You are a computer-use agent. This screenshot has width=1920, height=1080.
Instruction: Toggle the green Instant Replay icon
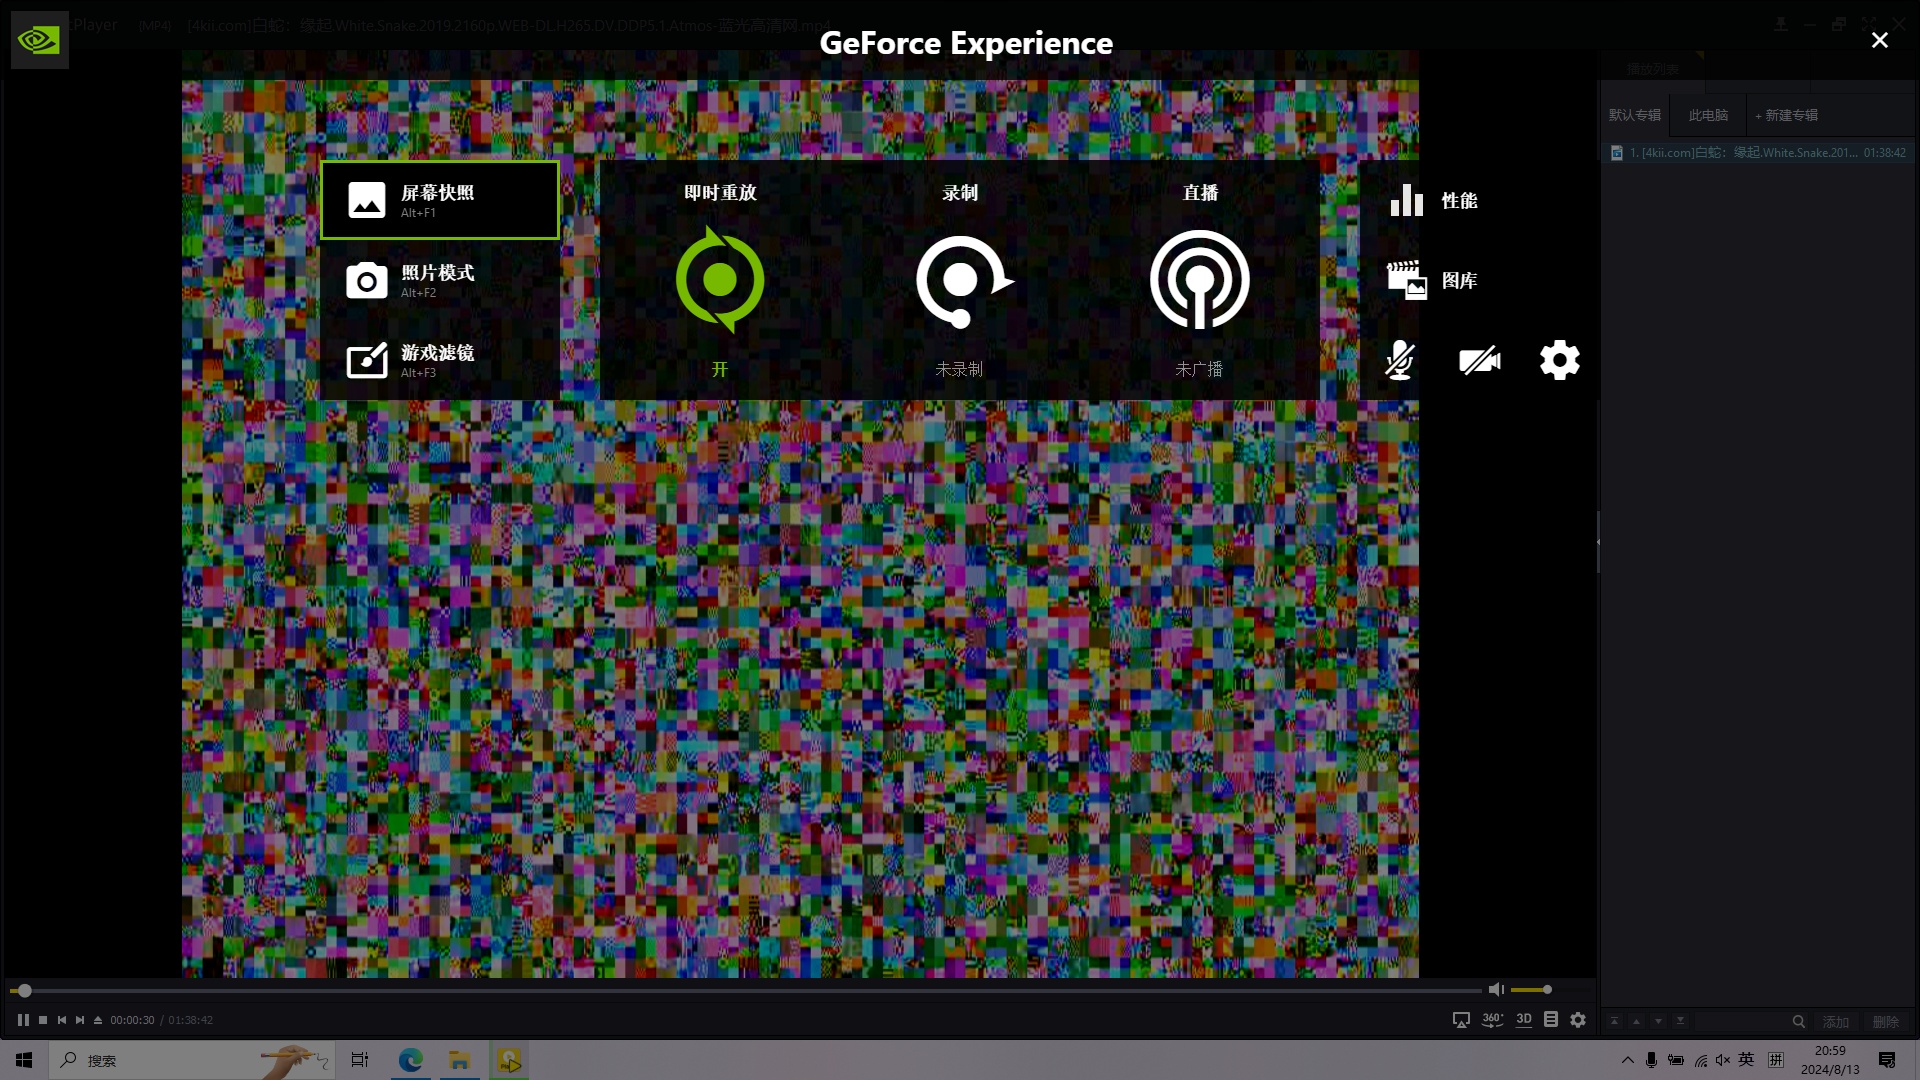click(x=720, y=280)
